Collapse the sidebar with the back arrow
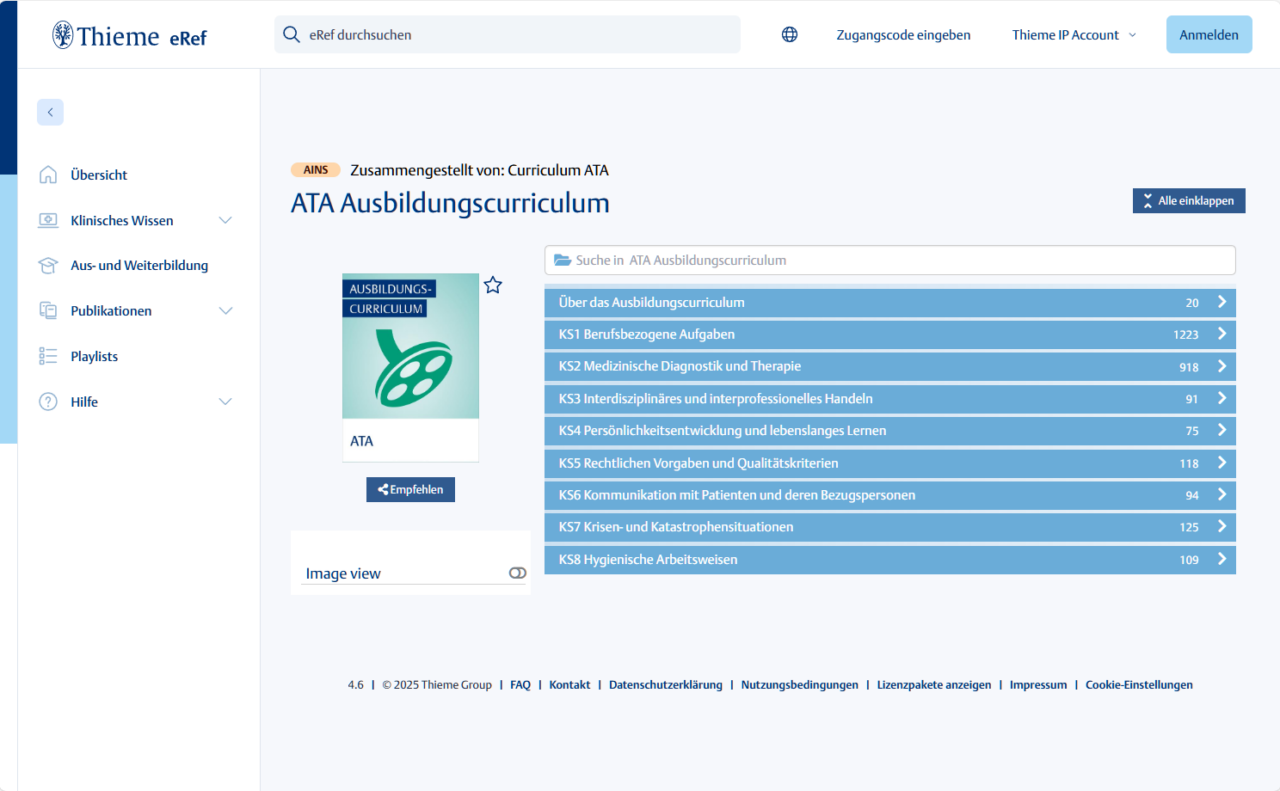This screenshot has width=1280, height=791. coord(50,112)
